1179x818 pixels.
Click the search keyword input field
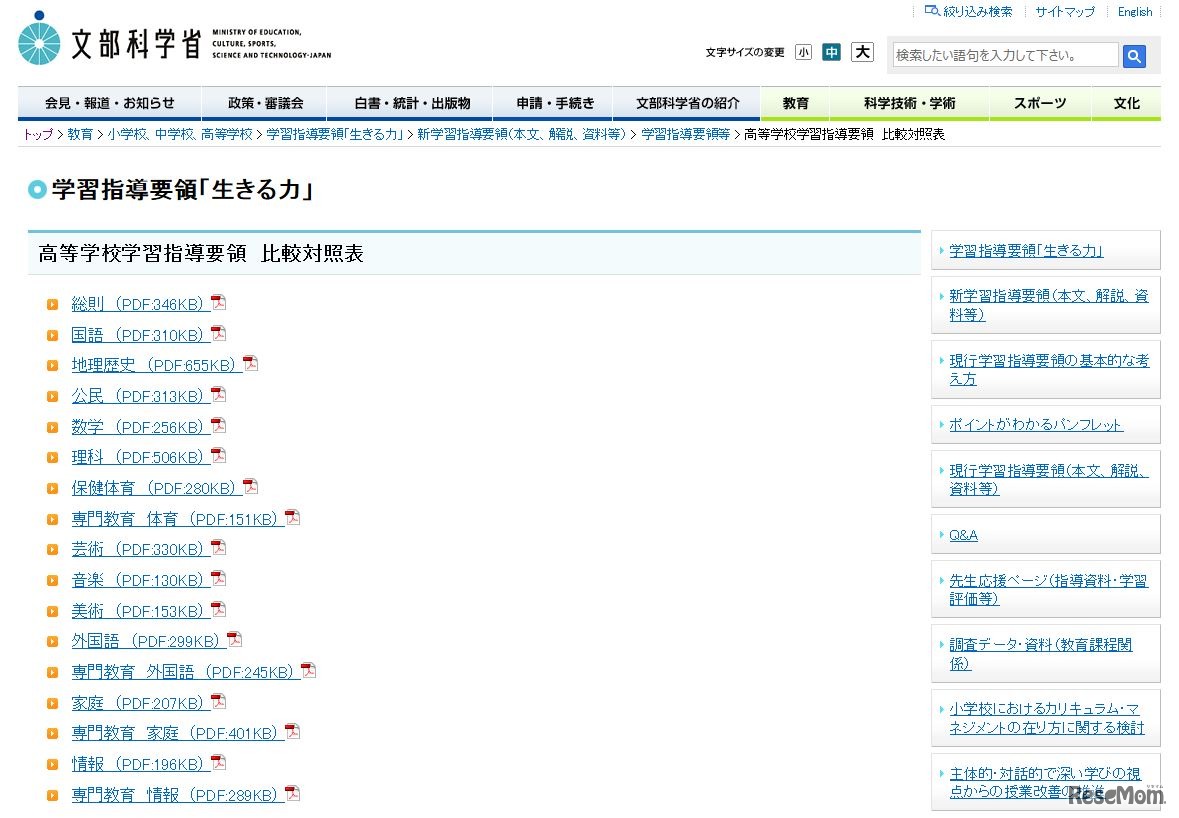(x=1004, y=55)
